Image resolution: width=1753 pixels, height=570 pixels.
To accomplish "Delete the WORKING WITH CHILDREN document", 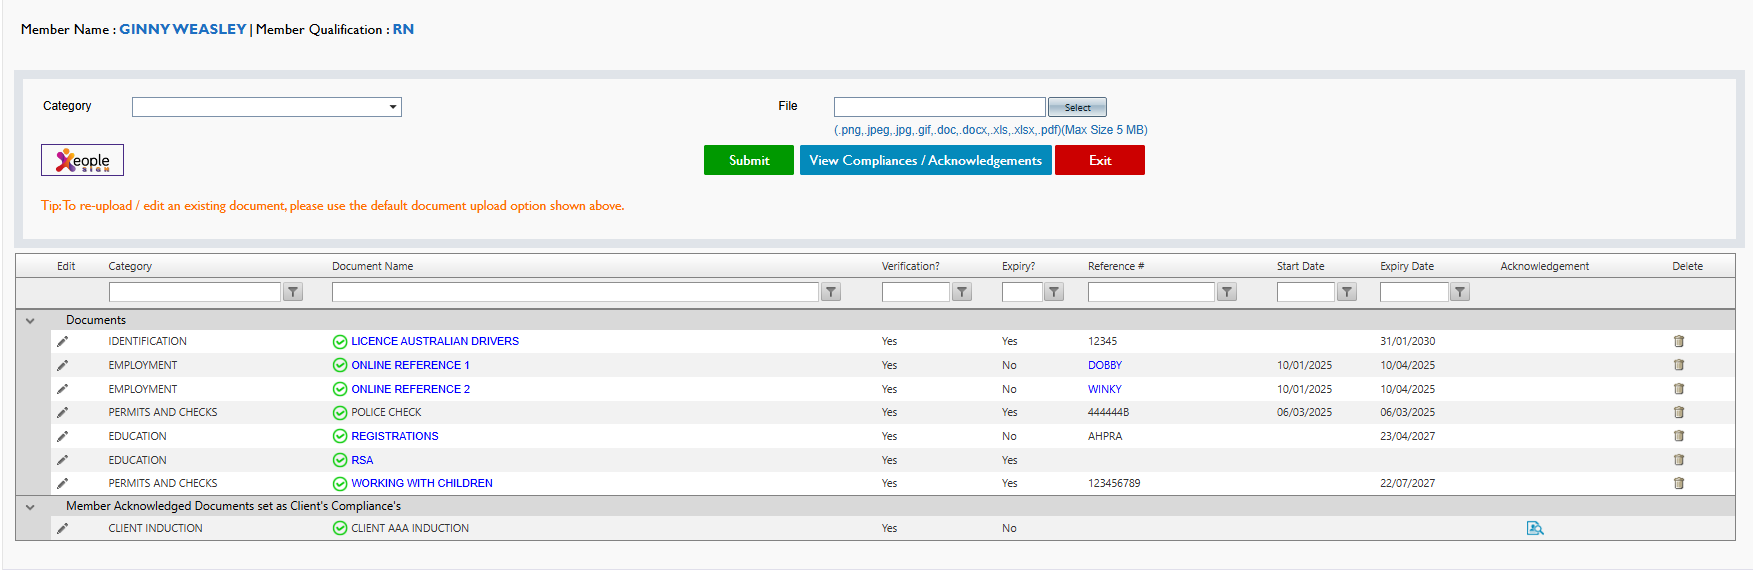I will click(x=1679, y=483).
